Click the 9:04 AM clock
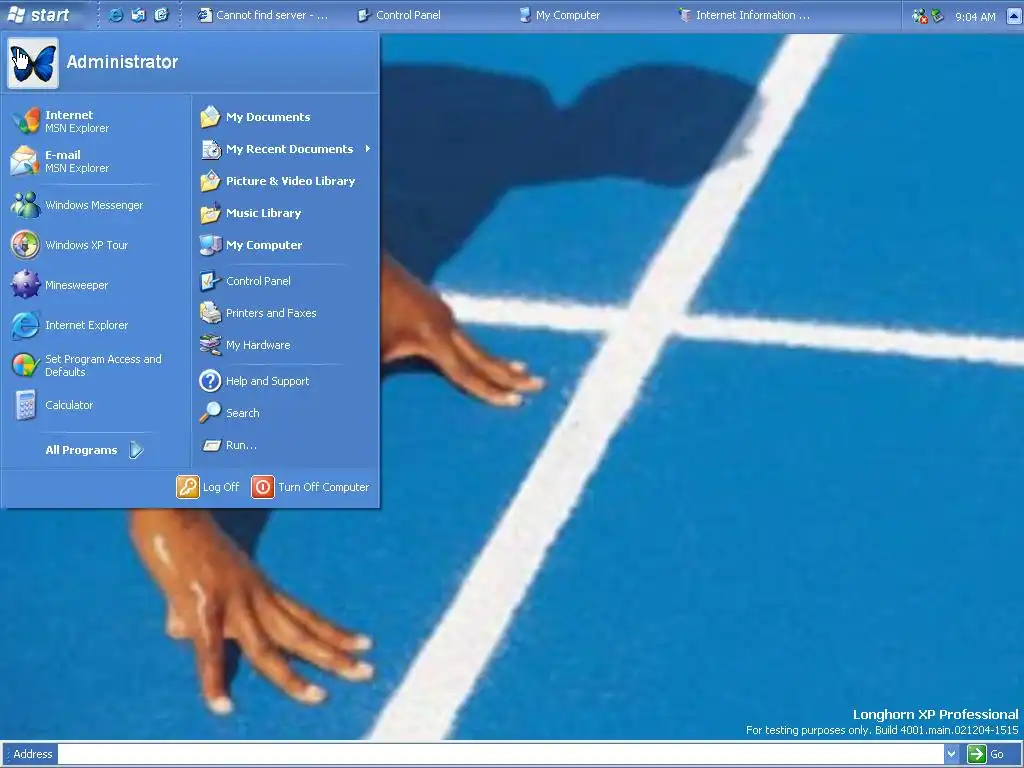This screenshot has width=1024, height=768. click(x=975, y=16)
